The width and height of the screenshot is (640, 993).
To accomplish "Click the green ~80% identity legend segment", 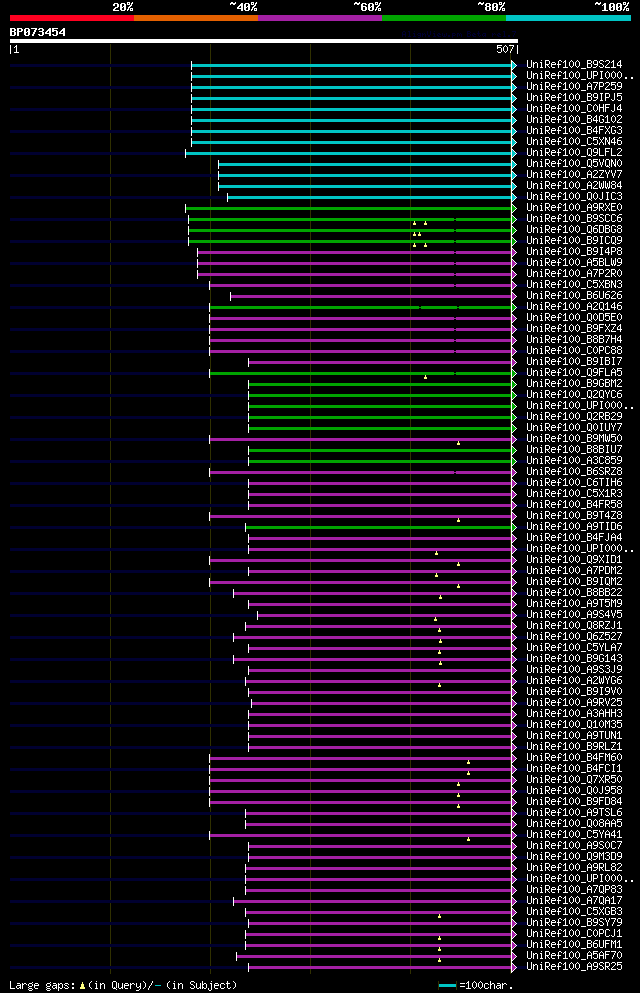I will [x=444, y=18].
